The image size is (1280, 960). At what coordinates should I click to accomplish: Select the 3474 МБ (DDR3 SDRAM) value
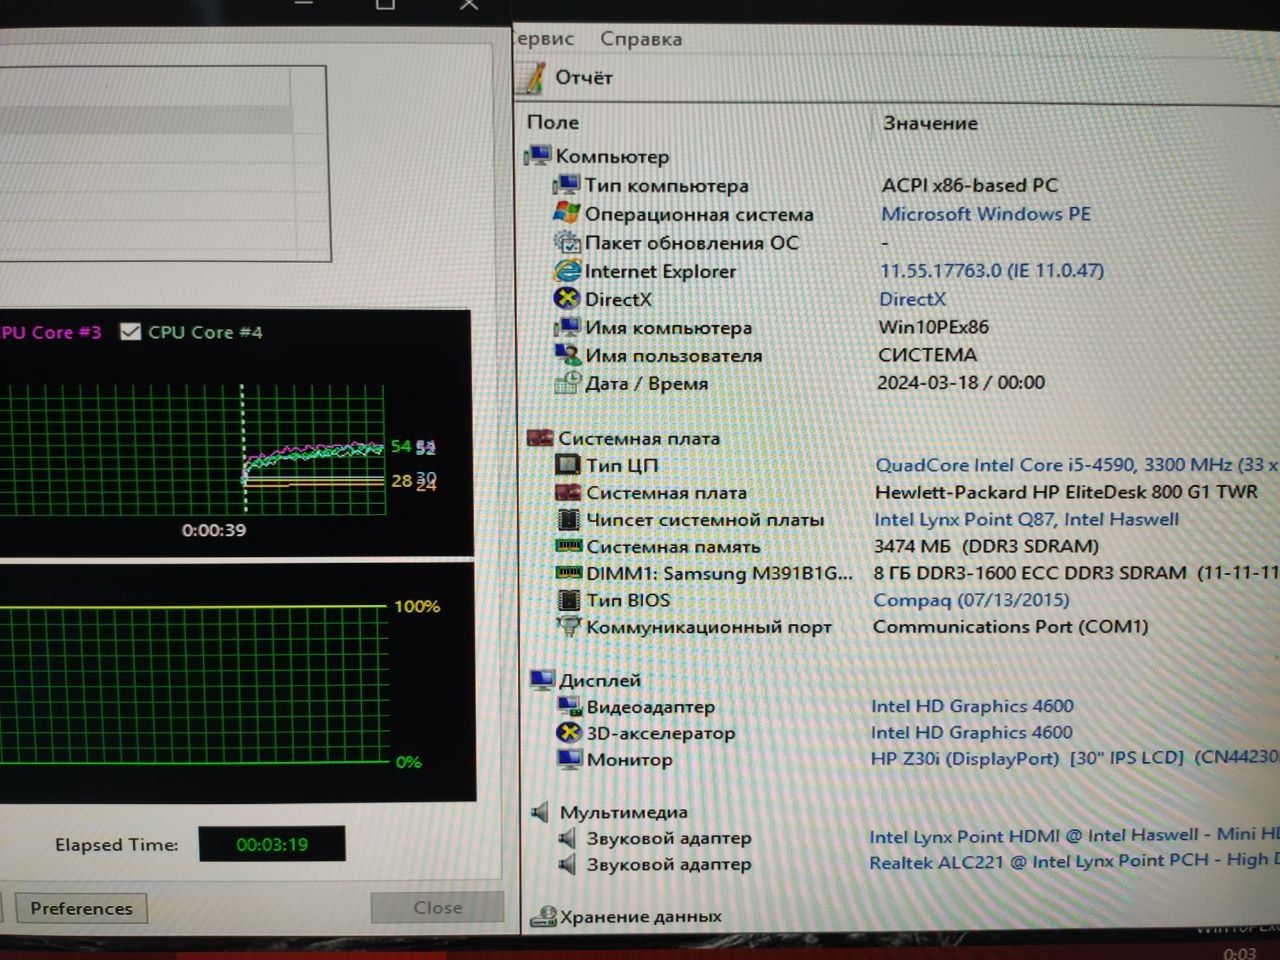[986, 546]
